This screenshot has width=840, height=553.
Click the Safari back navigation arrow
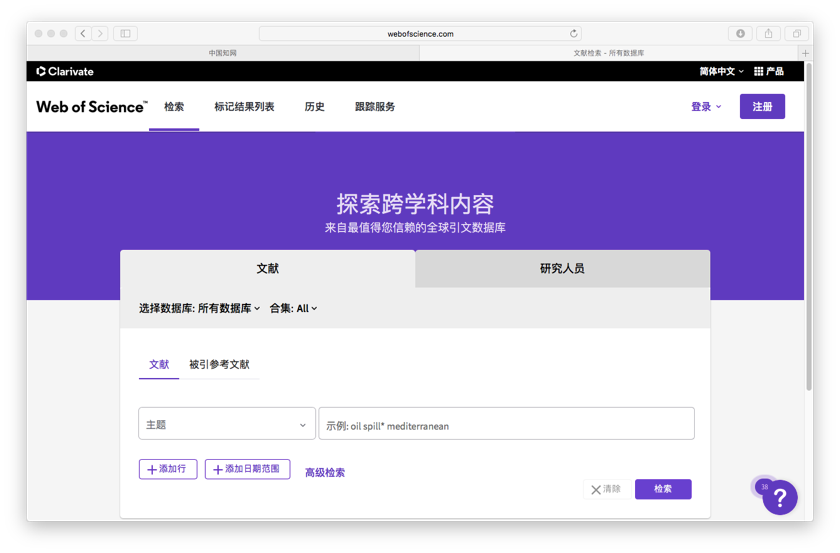pyautogui.click(x=83, y=34)
